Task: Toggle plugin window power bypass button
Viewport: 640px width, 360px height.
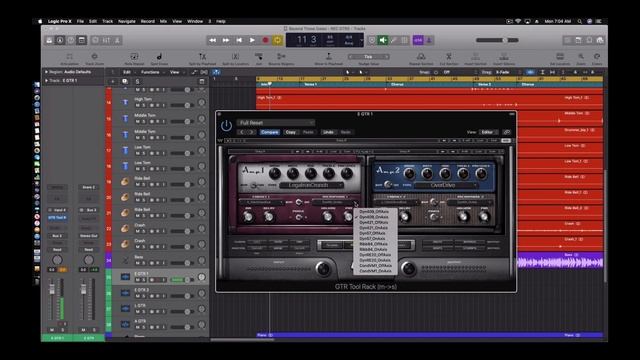Action: click(226, 126)
